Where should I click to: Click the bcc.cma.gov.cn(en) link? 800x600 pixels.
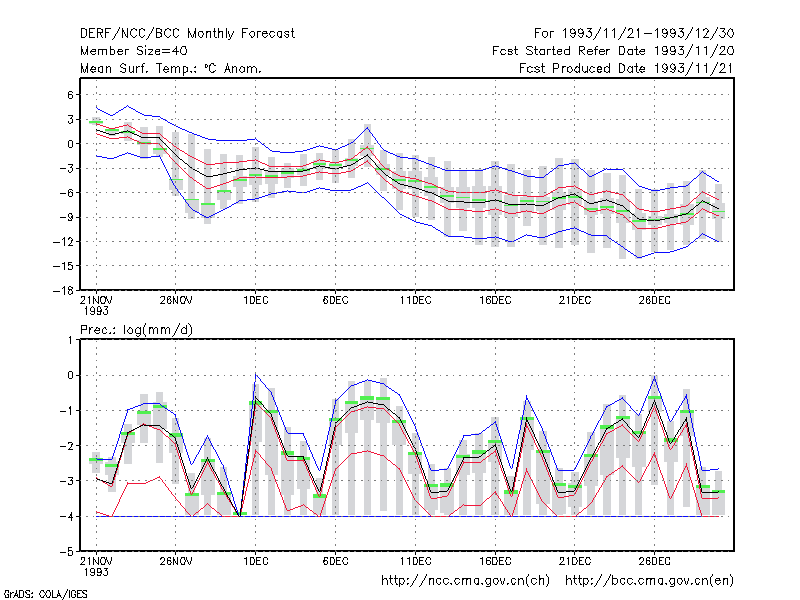pyautogui.click(x=649, y=581)
